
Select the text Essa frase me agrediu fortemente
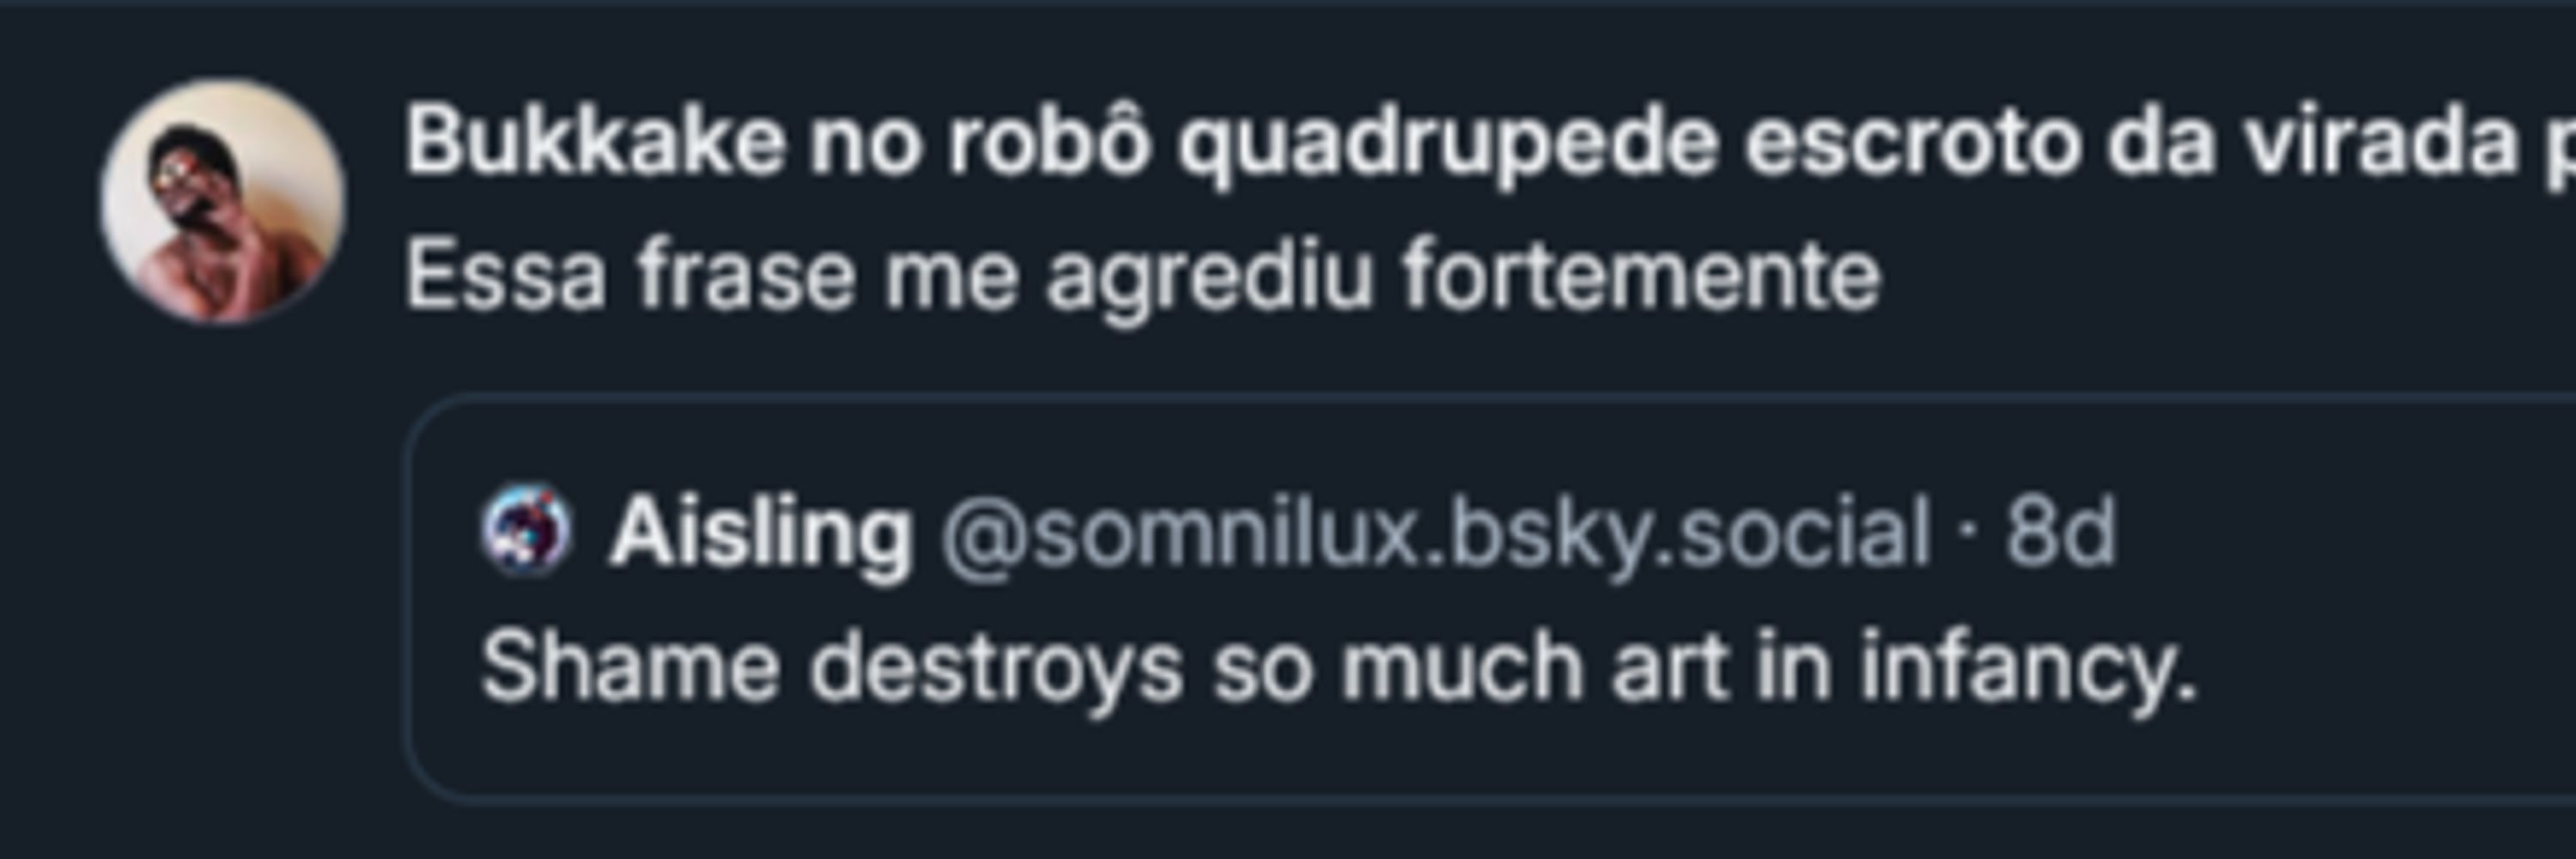tap(1143, 277)
